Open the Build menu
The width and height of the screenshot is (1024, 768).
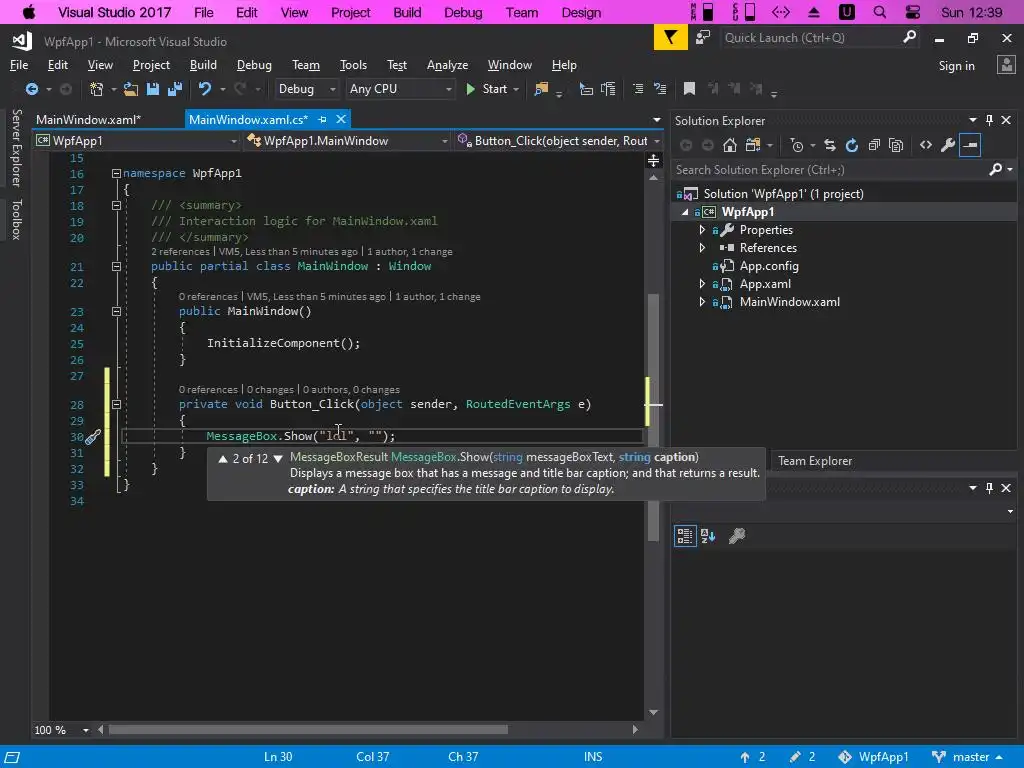(203, 65)
